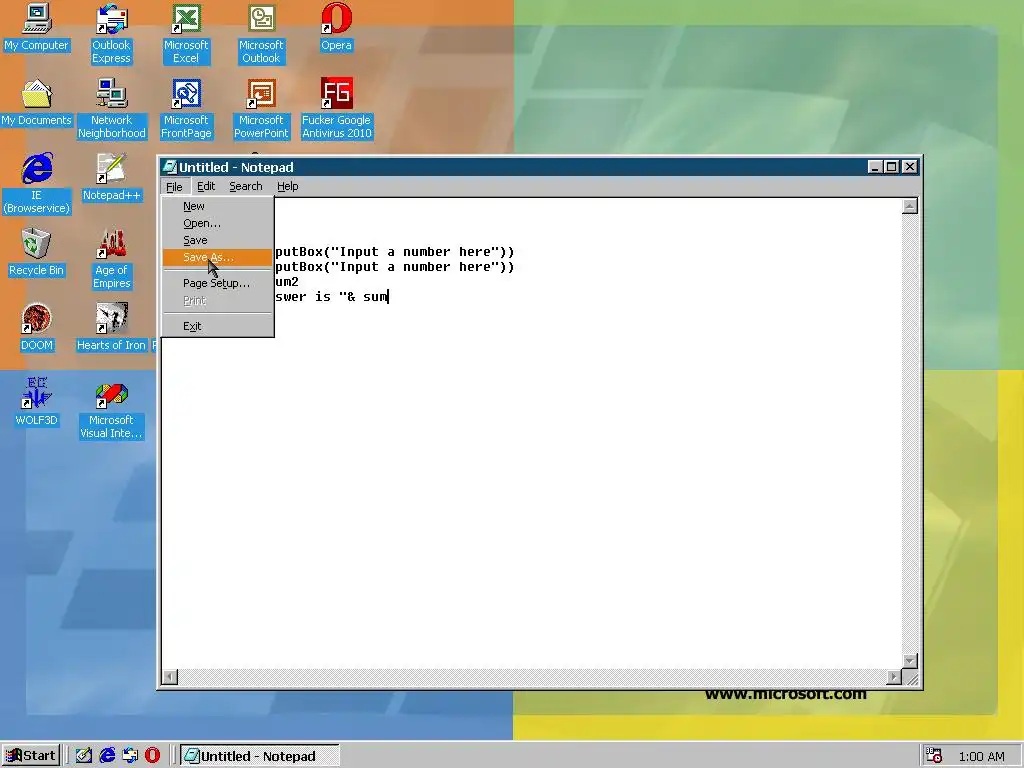Minimize the Notepad window

875,167
